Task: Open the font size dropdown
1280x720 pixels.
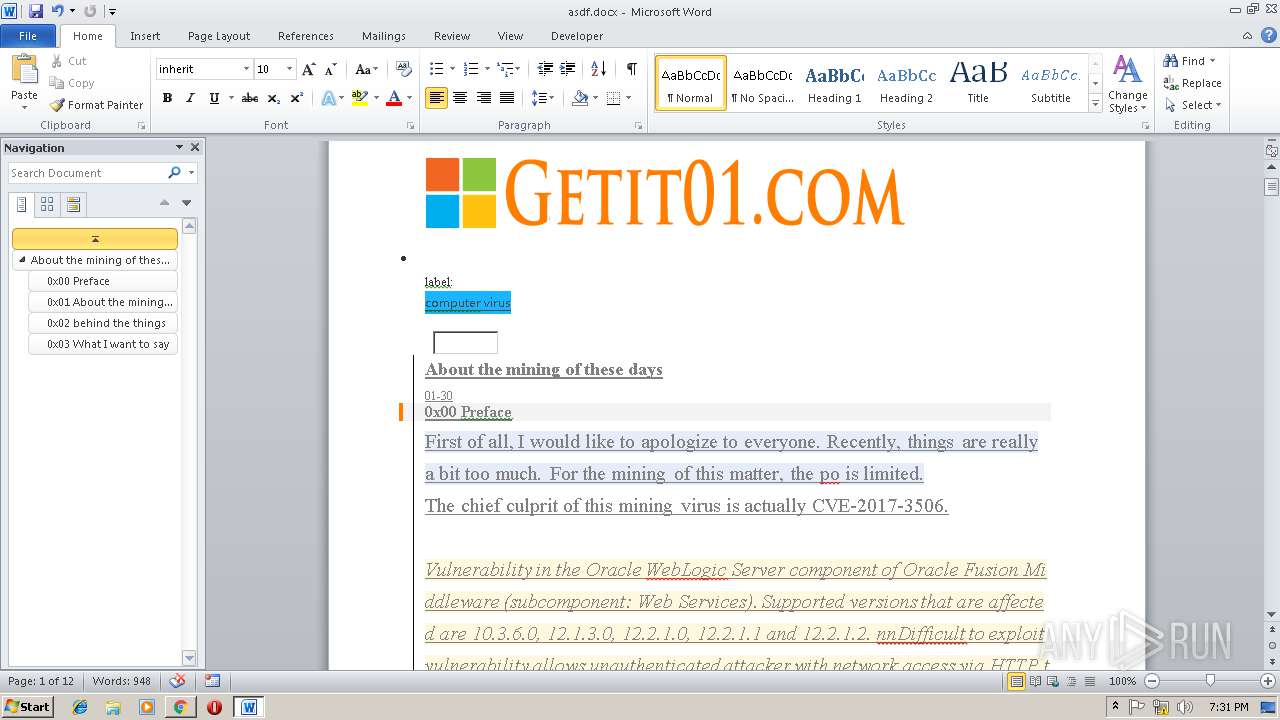Action: [x=290, y=69]
